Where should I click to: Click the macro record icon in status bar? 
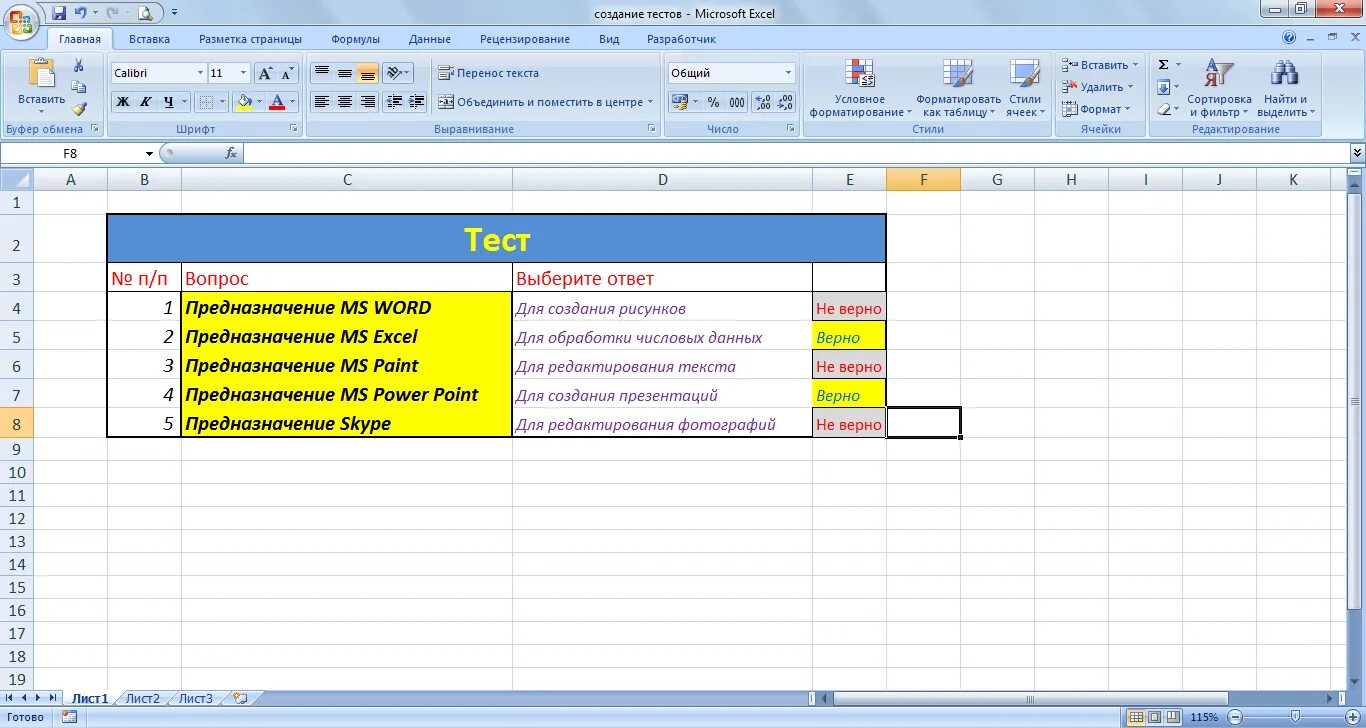click(69, 717)
